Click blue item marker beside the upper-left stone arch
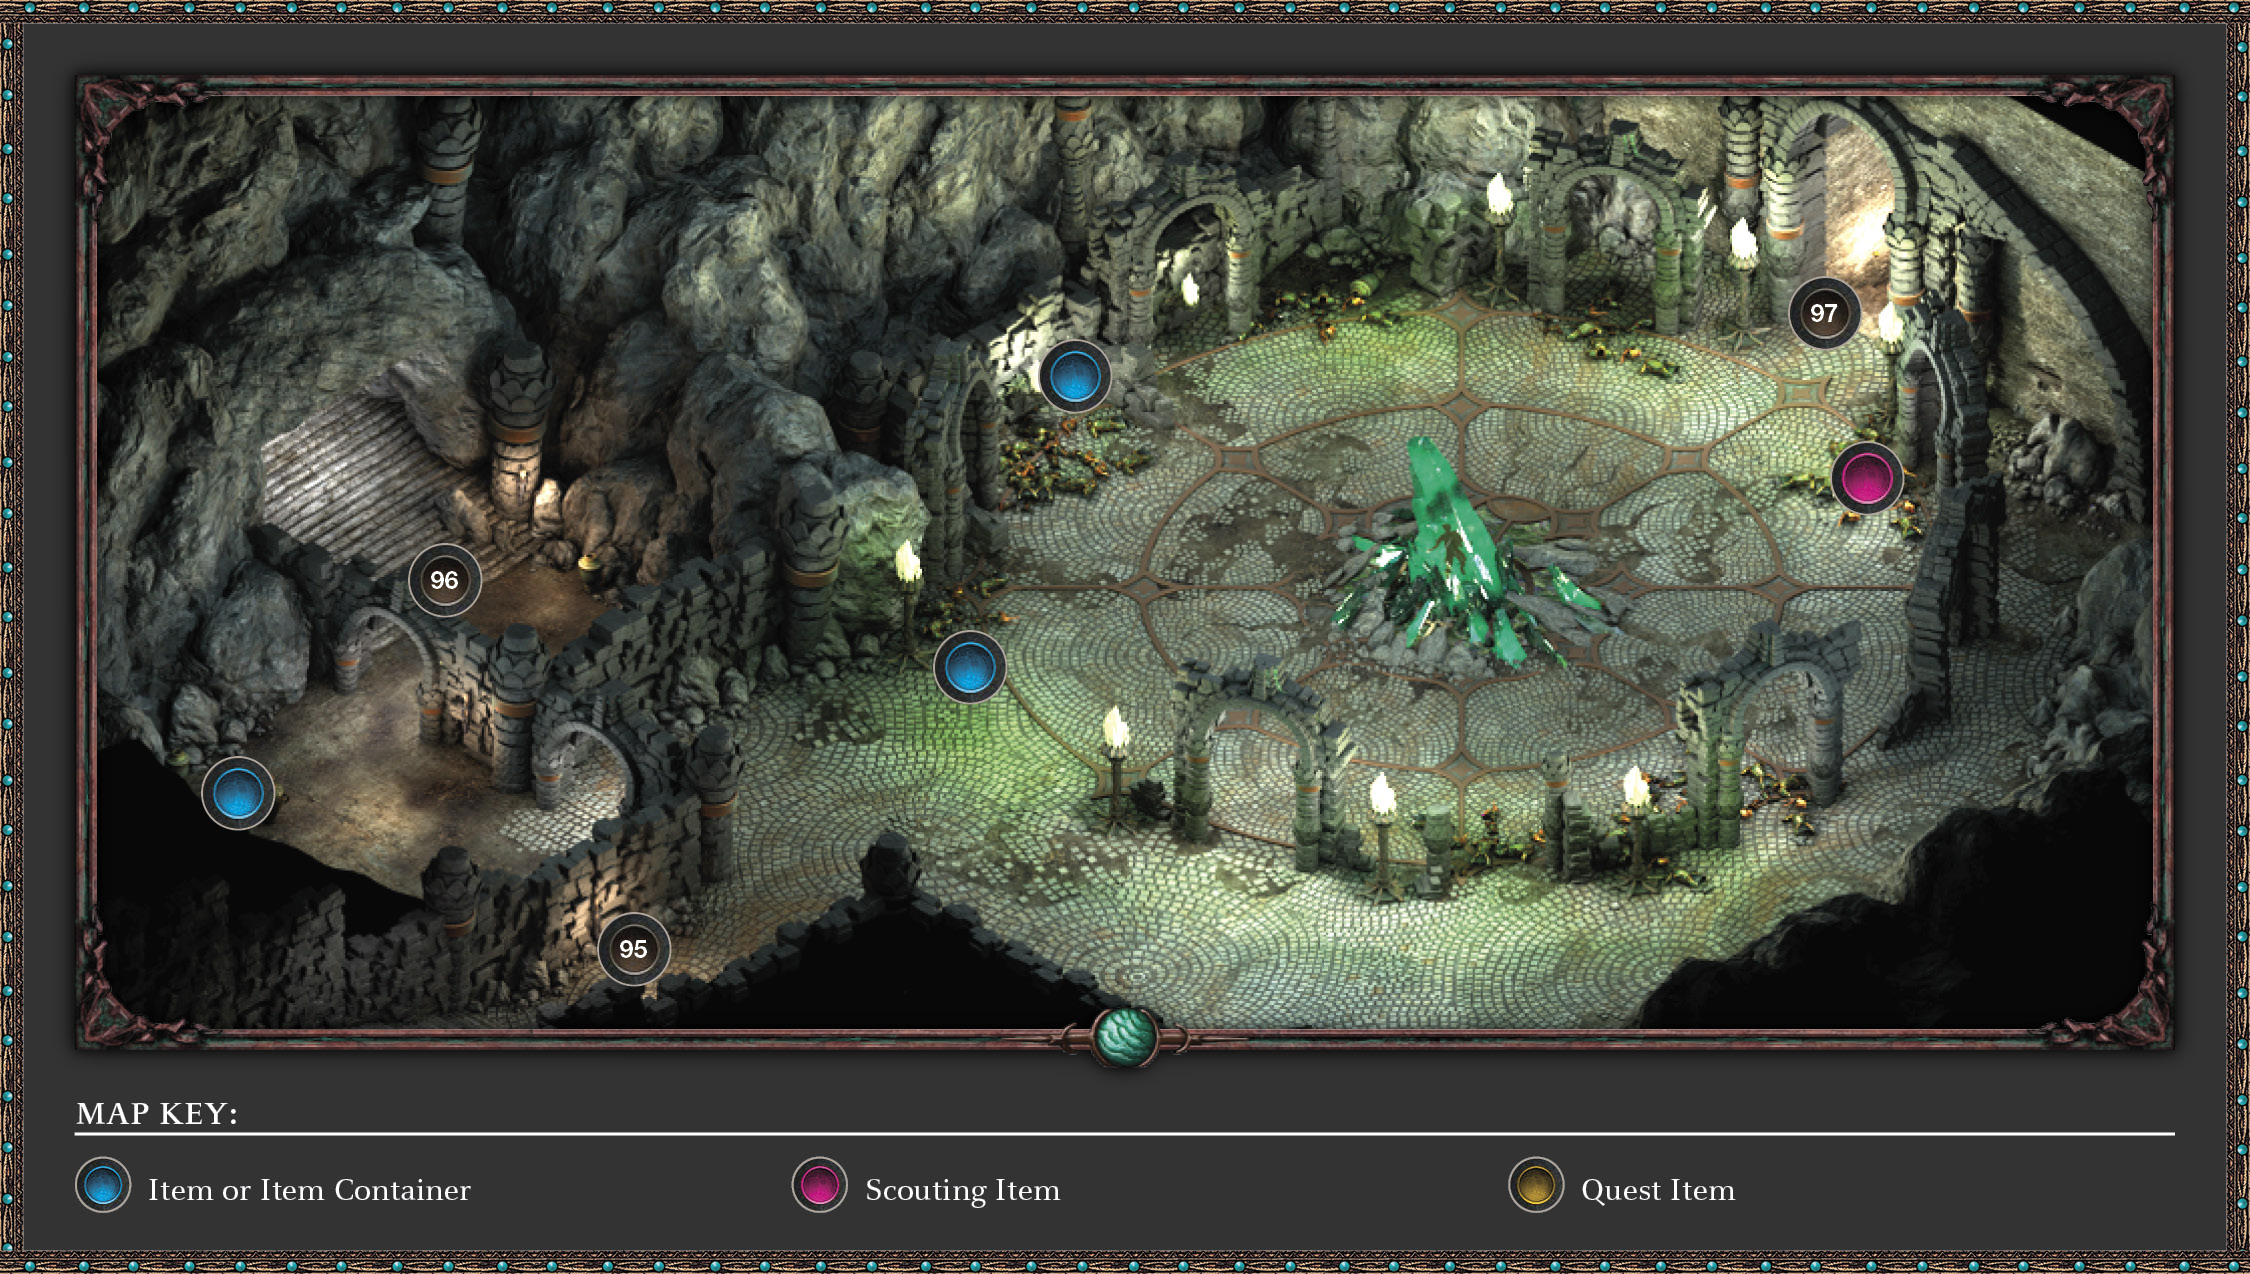 (1075, 377)
